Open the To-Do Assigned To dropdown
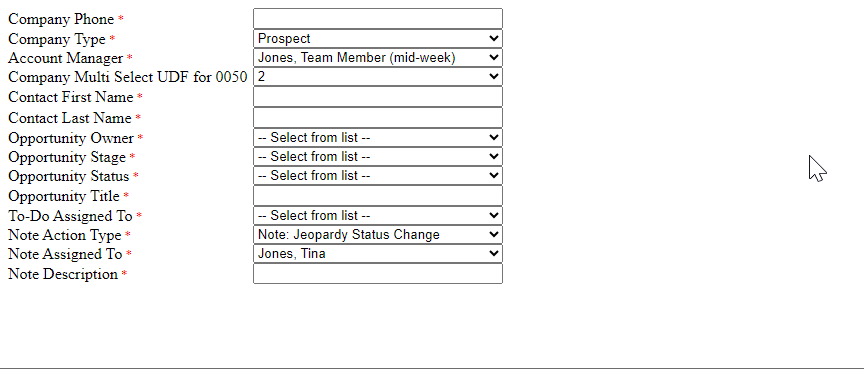 [378, 215]
